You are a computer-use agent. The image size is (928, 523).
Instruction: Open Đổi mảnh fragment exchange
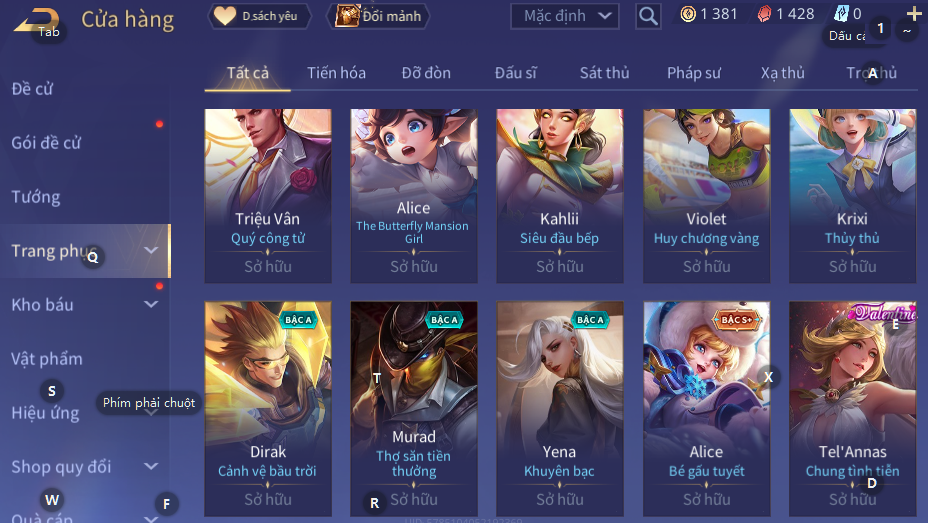tap(378, 16)
